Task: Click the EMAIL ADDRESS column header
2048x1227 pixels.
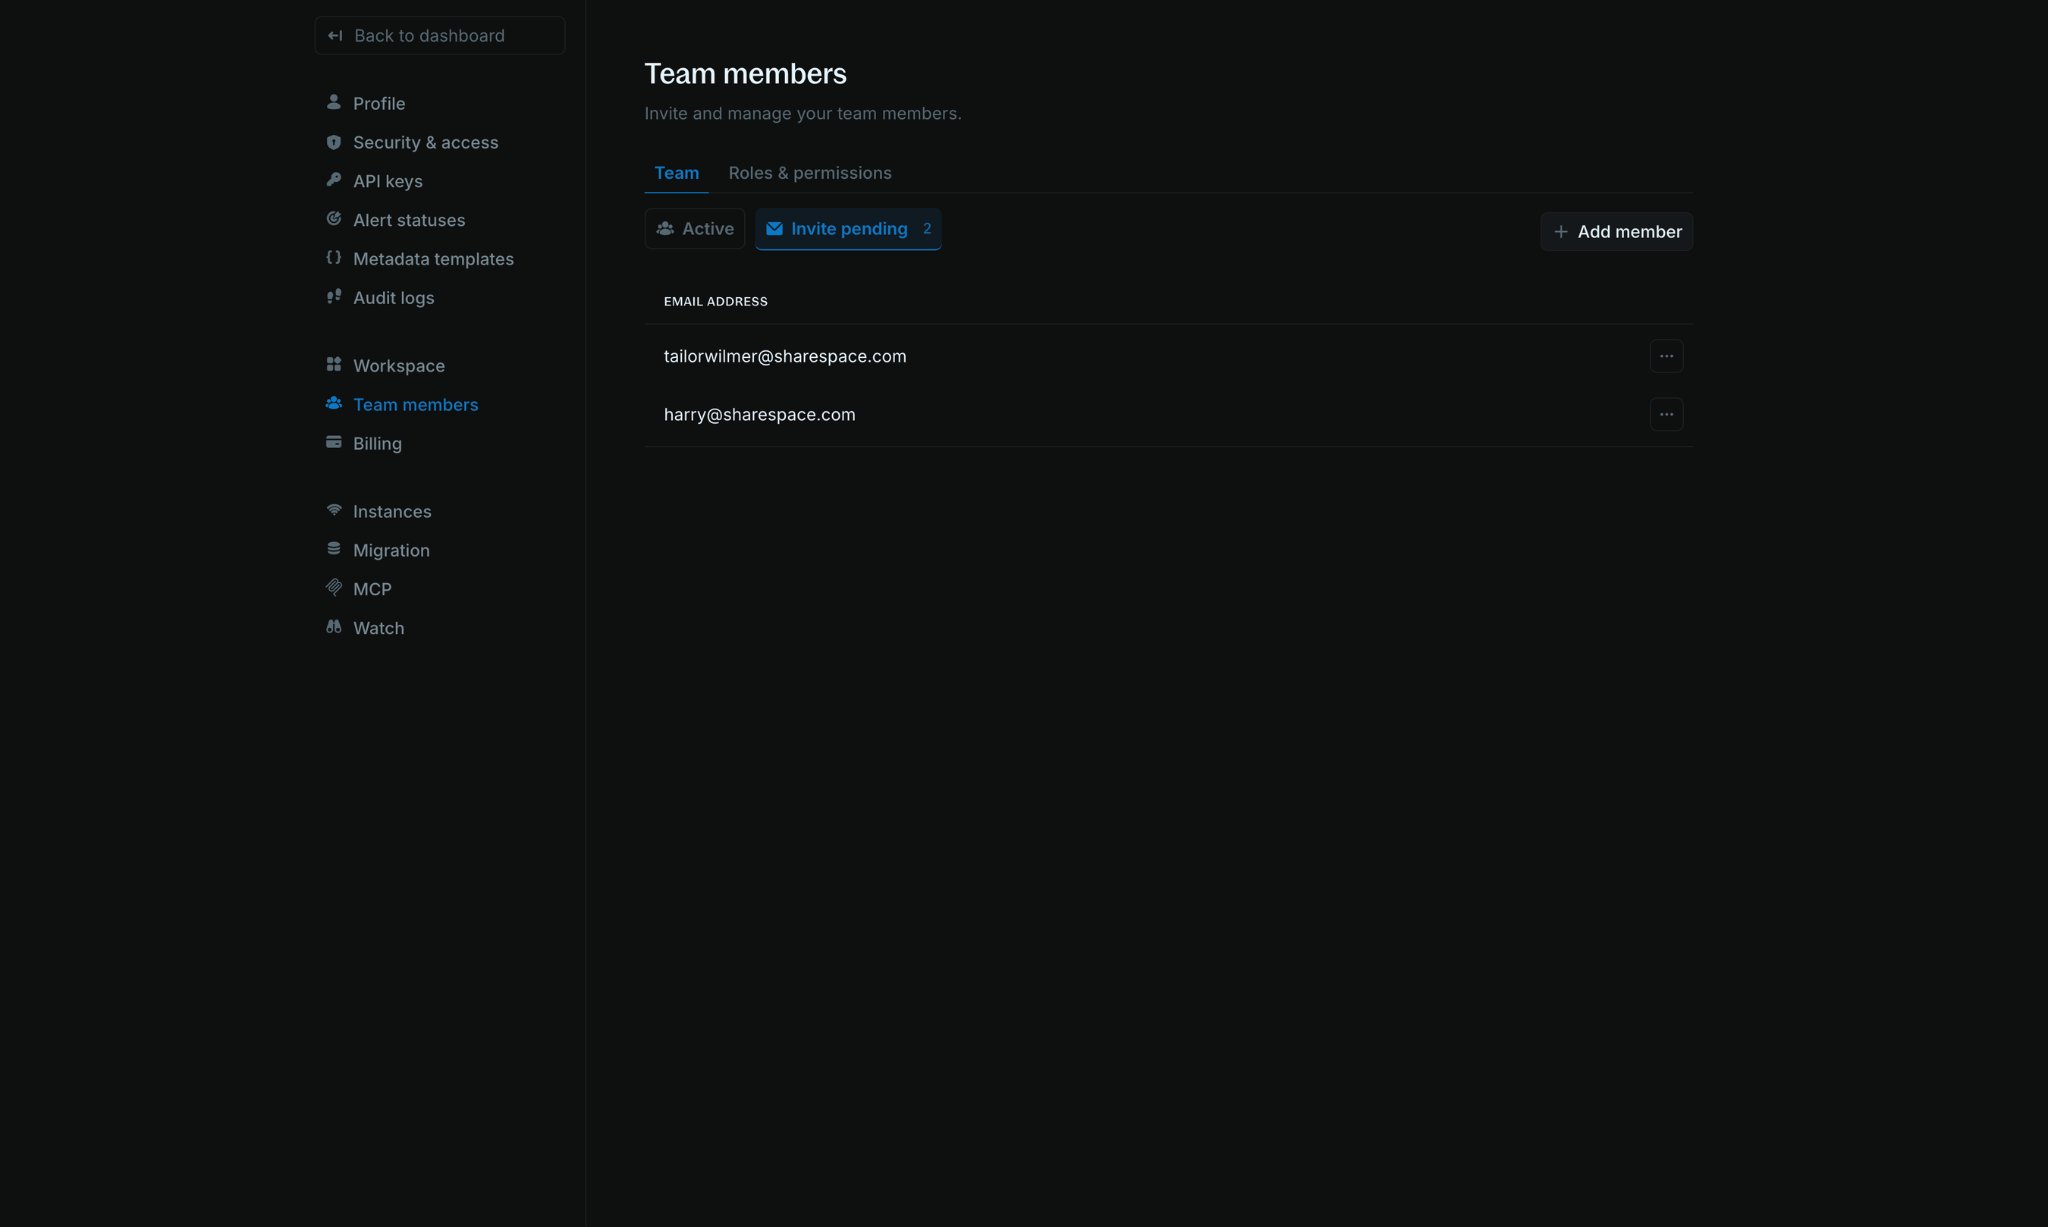Action: [x=716, y=301]
